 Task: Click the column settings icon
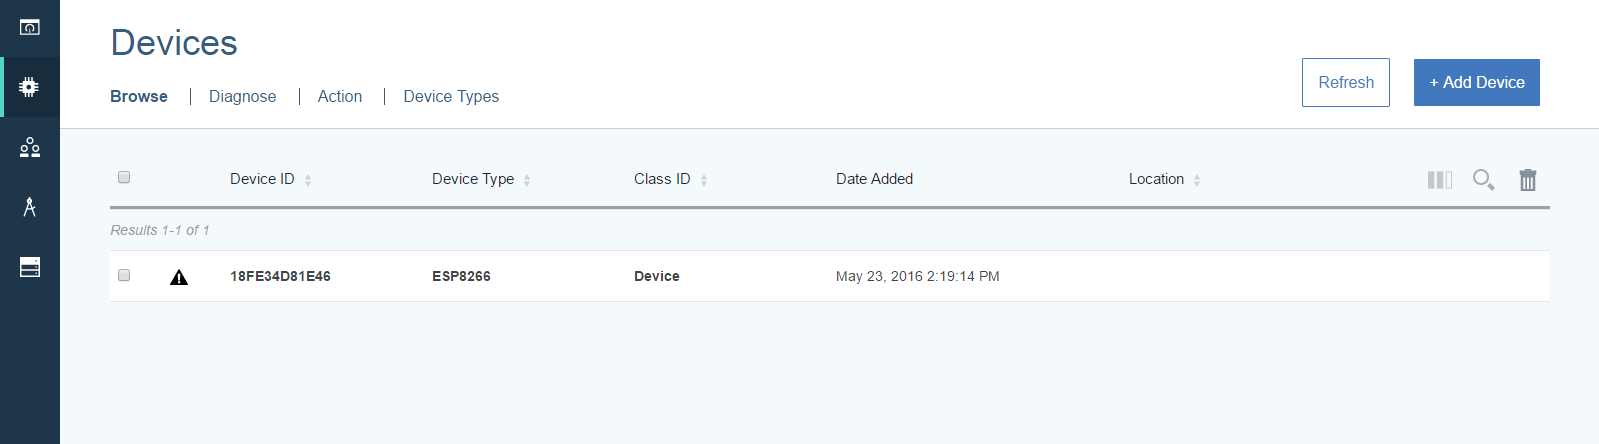click(1439, 180)
